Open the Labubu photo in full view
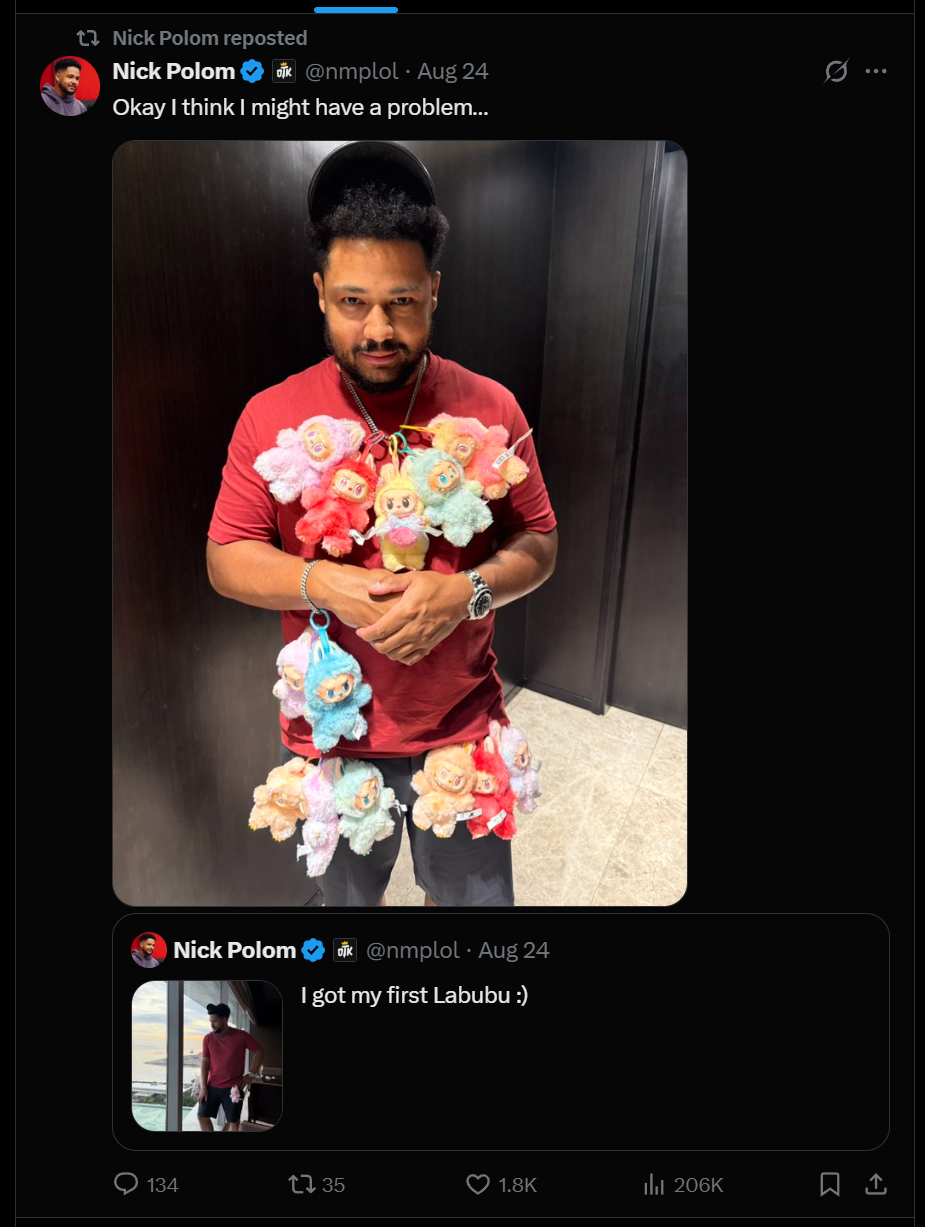925x1227 pixels. (400, 523)
